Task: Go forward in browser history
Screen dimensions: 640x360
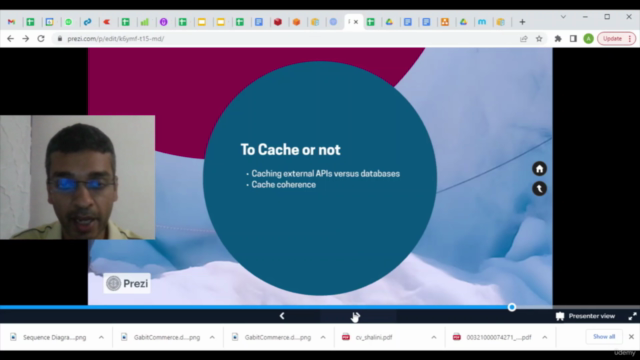Action: coord(26,39)
